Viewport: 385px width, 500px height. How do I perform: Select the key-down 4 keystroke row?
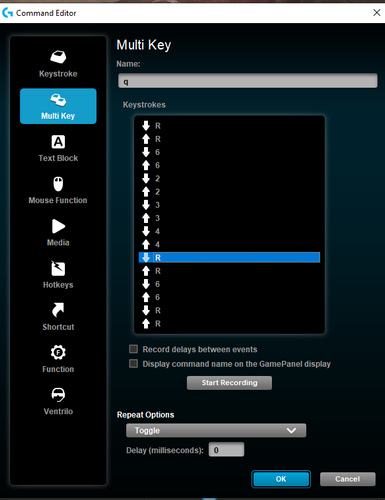229,231
